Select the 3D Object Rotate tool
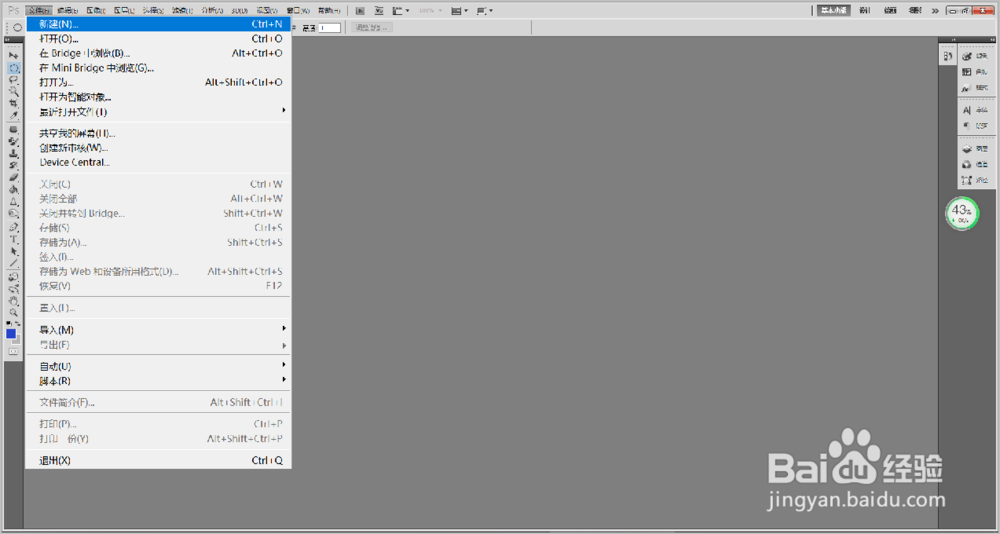The image size is (1000, 534). tap(13, 277)
